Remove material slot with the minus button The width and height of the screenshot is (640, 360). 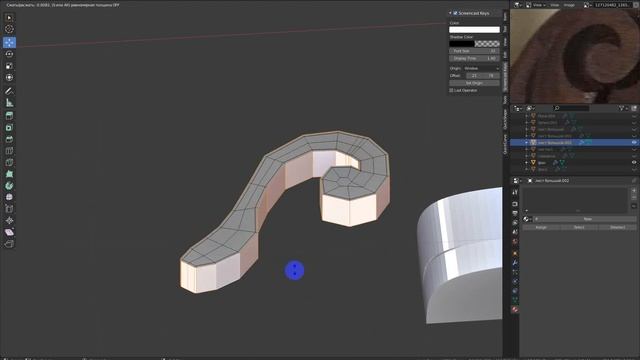pos(634,198)
